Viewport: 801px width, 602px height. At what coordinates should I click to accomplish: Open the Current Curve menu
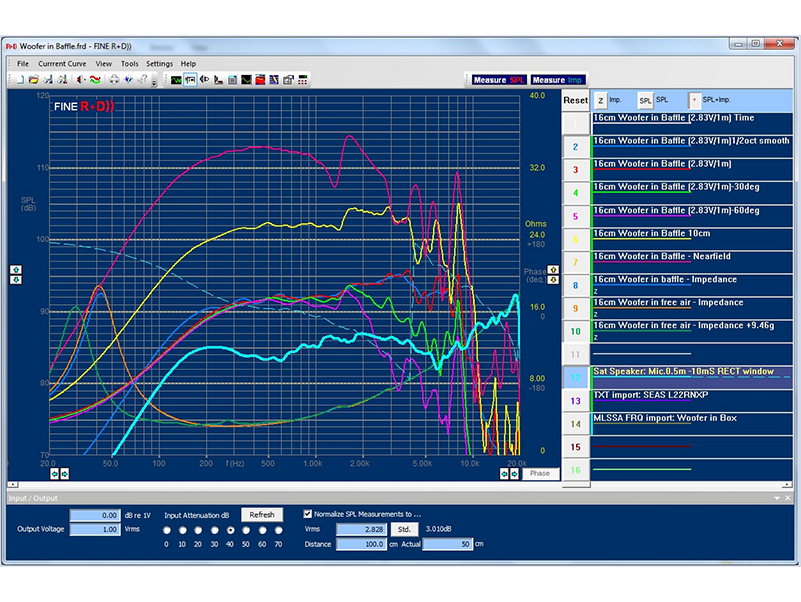63,63
